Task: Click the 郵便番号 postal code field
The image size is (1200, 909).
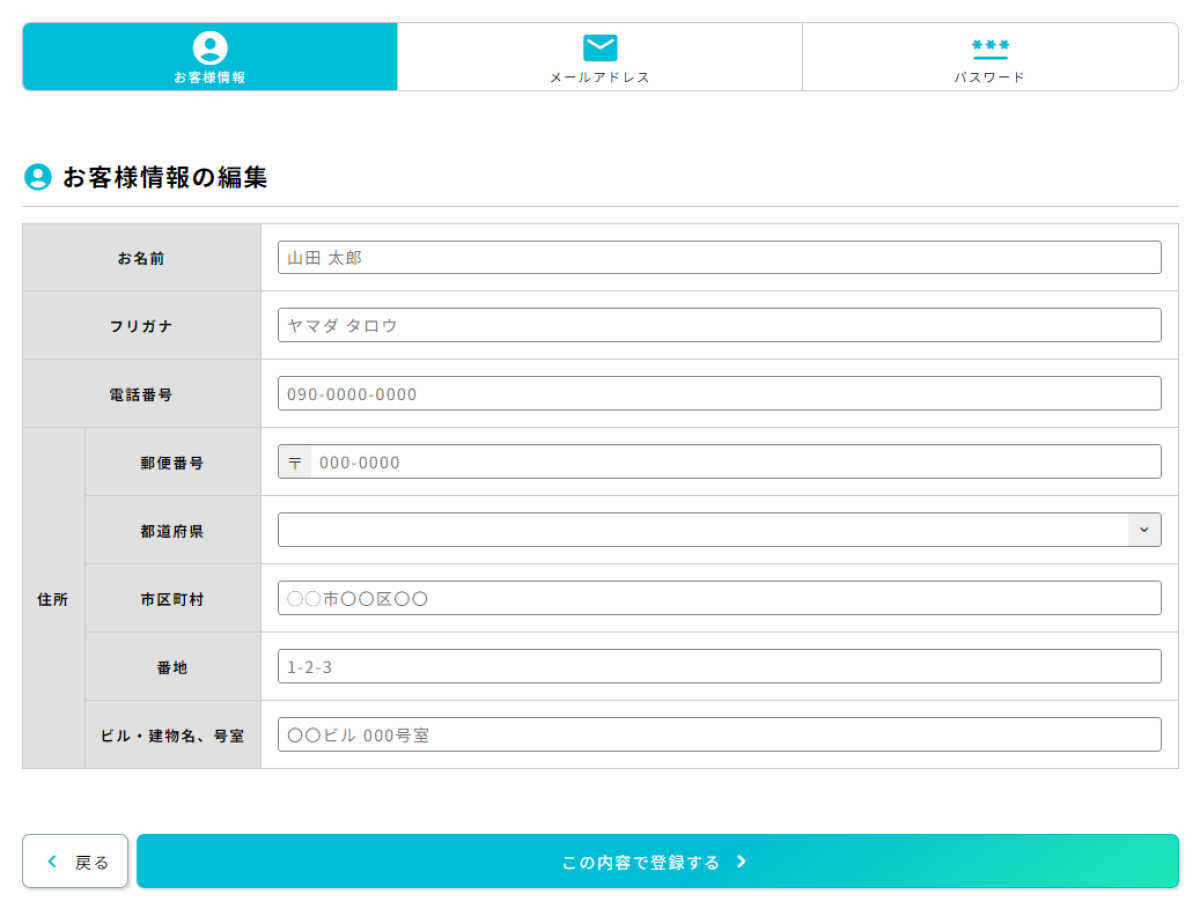Action: pyautogui.click(x=735, y=462)
